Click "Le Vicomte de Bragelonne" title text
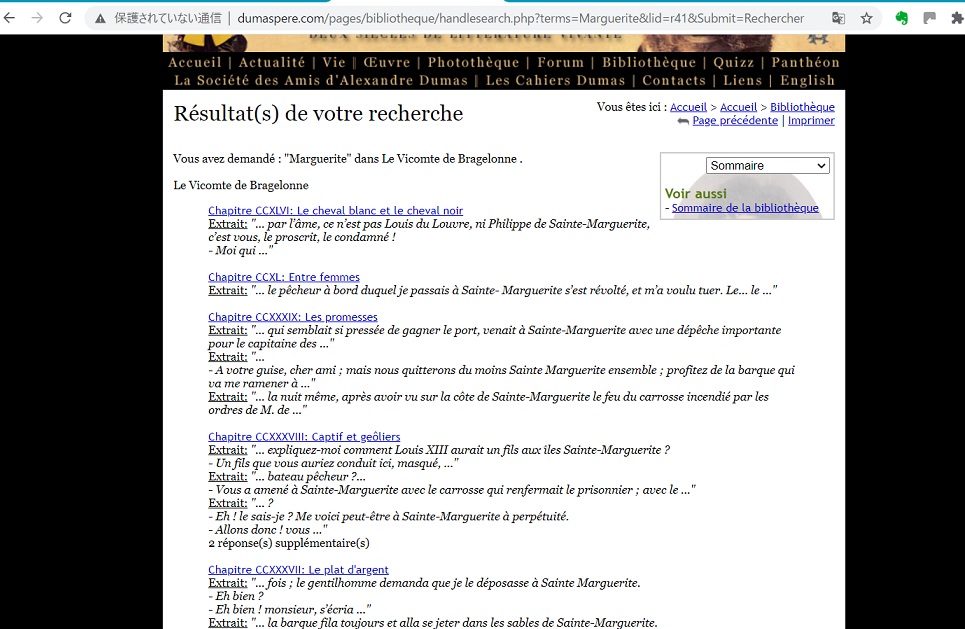The width and height of the screenshot is (965, 629). coord(241,185)
